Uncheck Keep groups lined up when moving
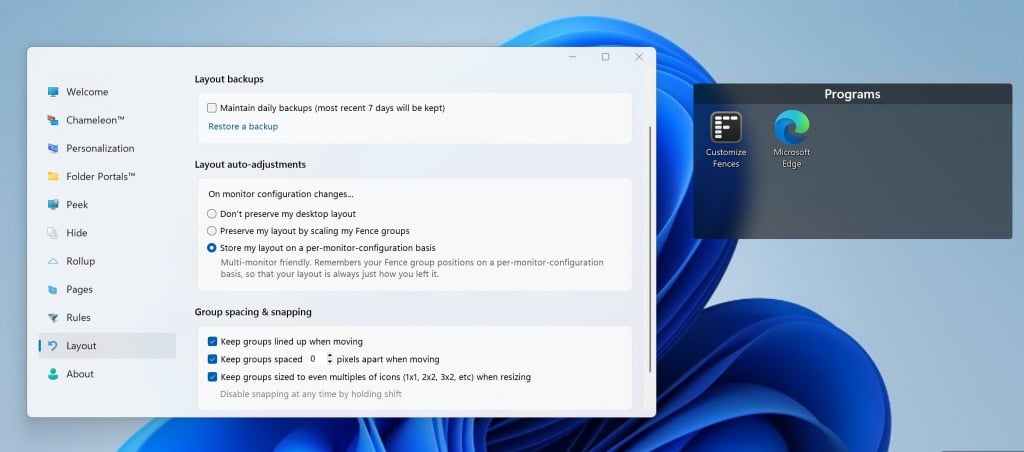This screenshot has height=452, width=1024. 212,342
